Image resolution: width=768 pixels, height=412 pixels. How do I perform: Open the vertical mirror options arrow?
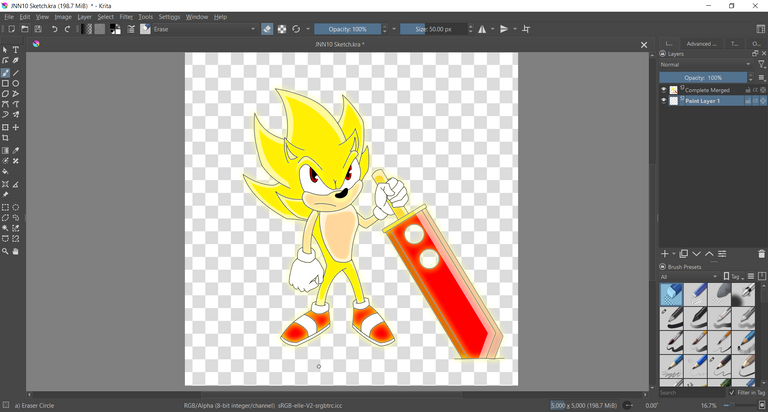tap(515, 29)
